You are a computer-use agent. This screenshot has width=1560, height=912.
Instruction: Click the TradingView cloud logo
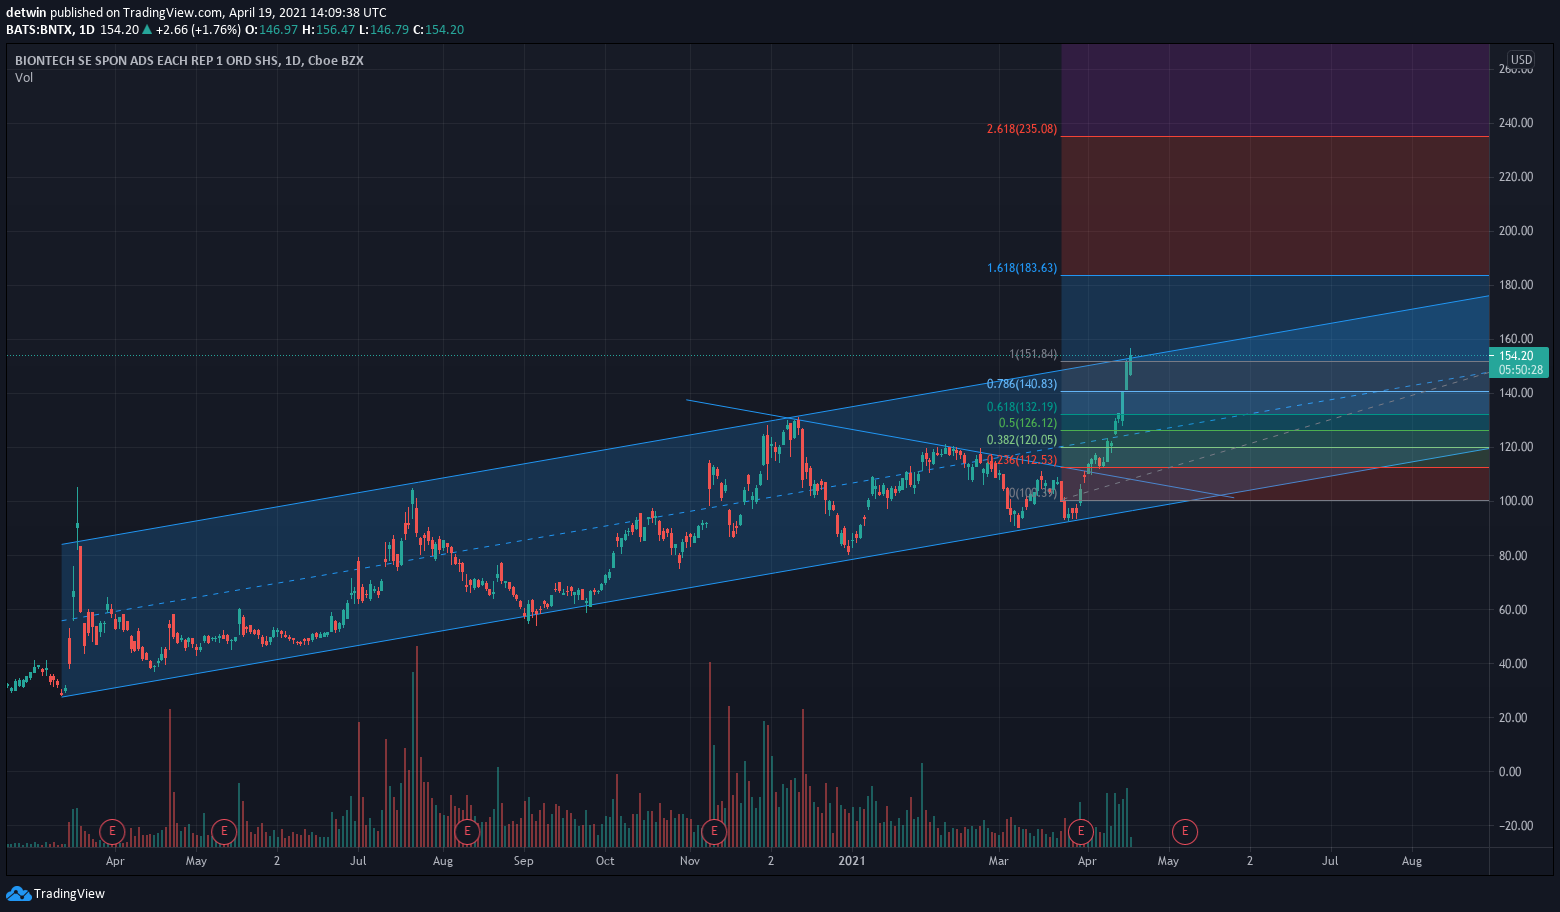[18, 893]
